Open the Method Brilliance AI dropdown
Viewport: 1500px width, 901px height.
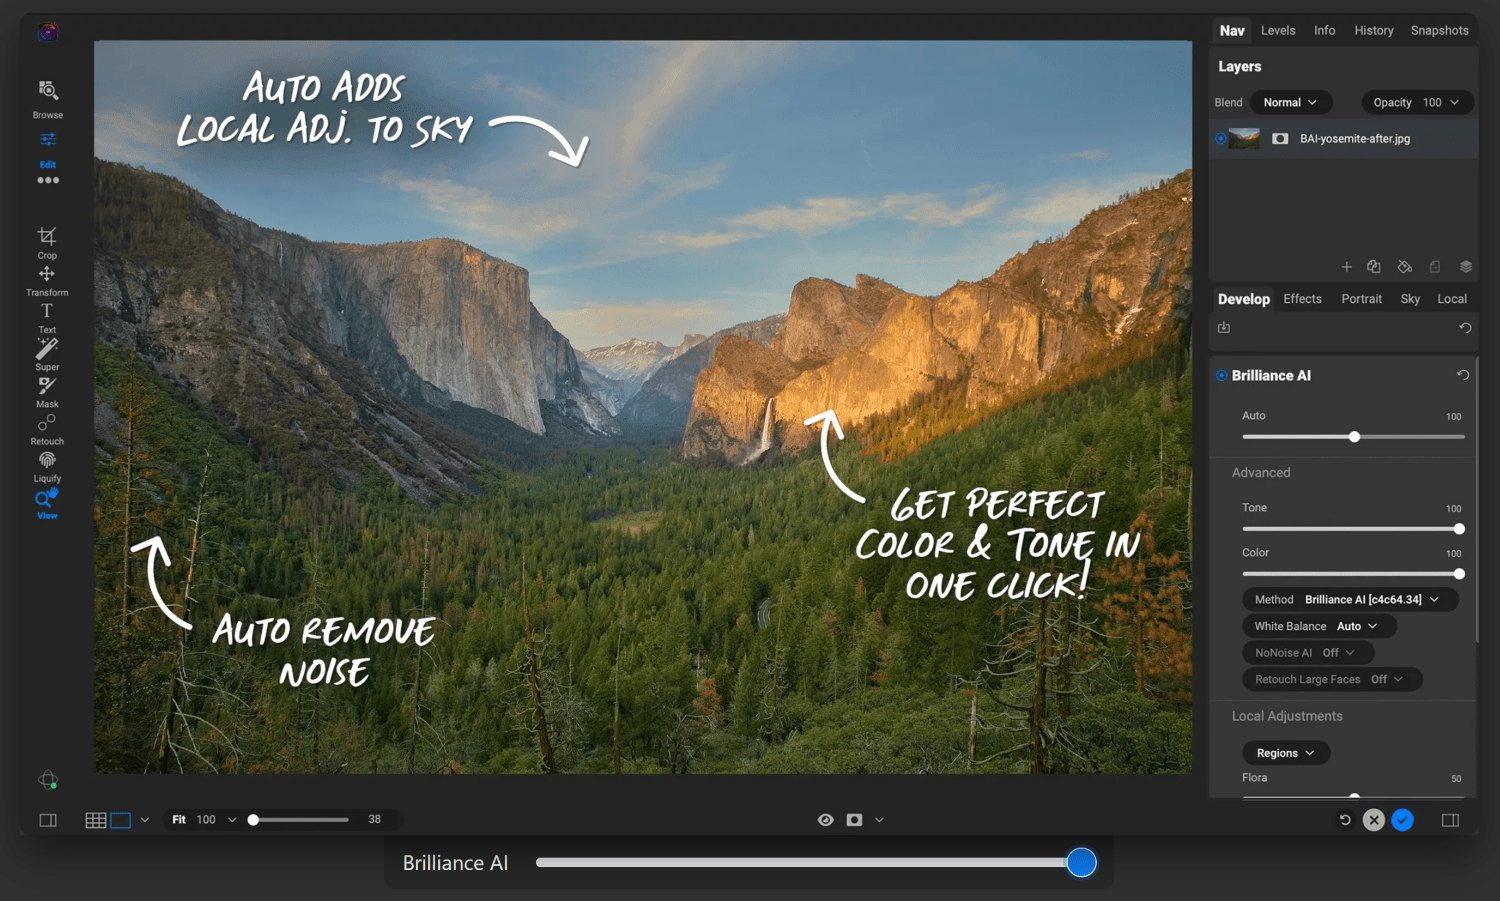tap(1350, 599)
